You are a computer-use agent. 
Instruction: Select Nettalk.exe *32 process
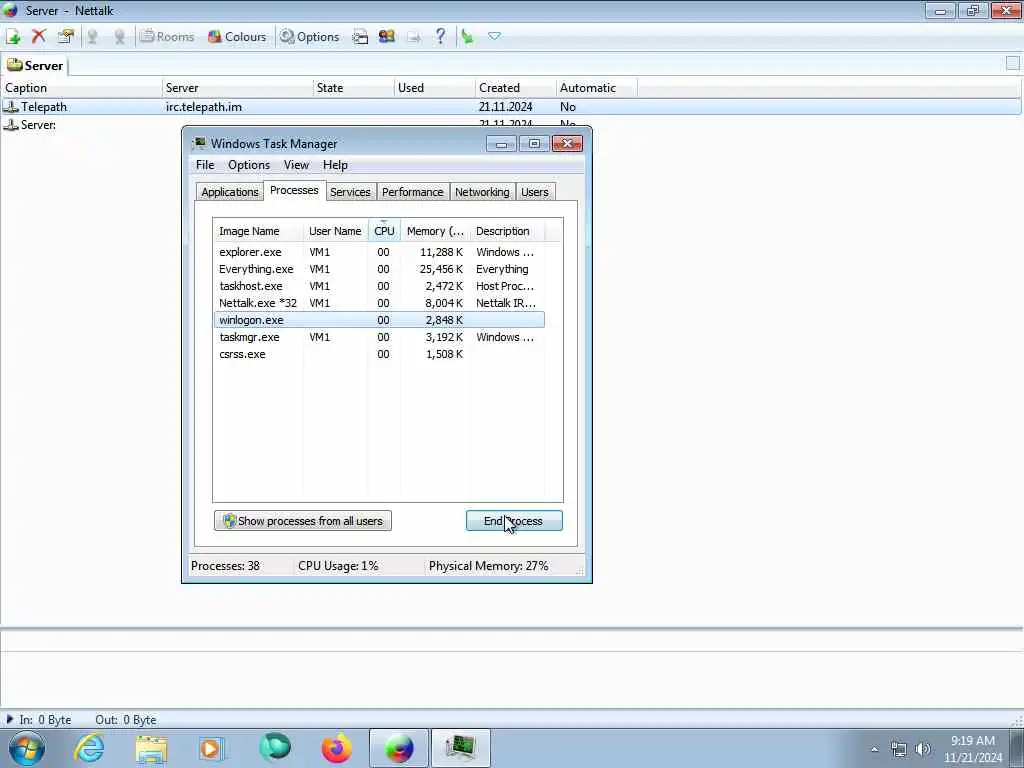[379, 303]
